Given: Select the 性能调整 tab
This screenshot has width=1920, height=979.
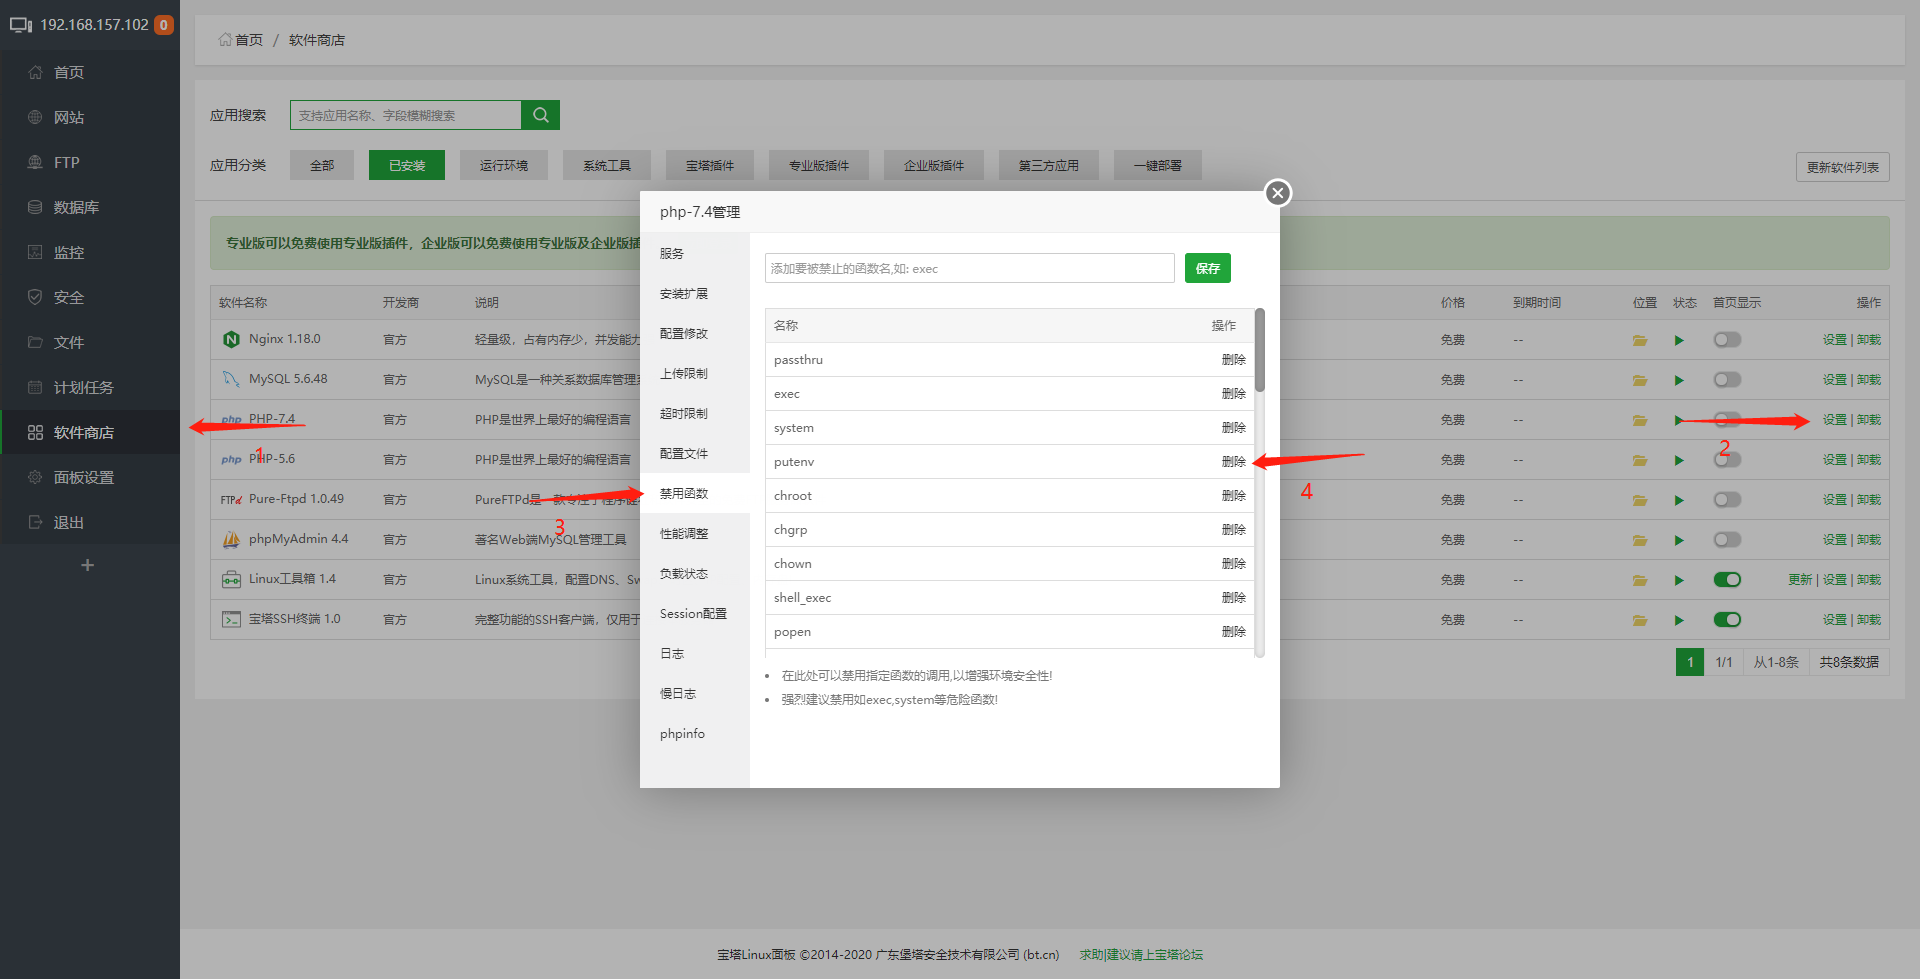Looking at the screenshot, I should [695, 534].
